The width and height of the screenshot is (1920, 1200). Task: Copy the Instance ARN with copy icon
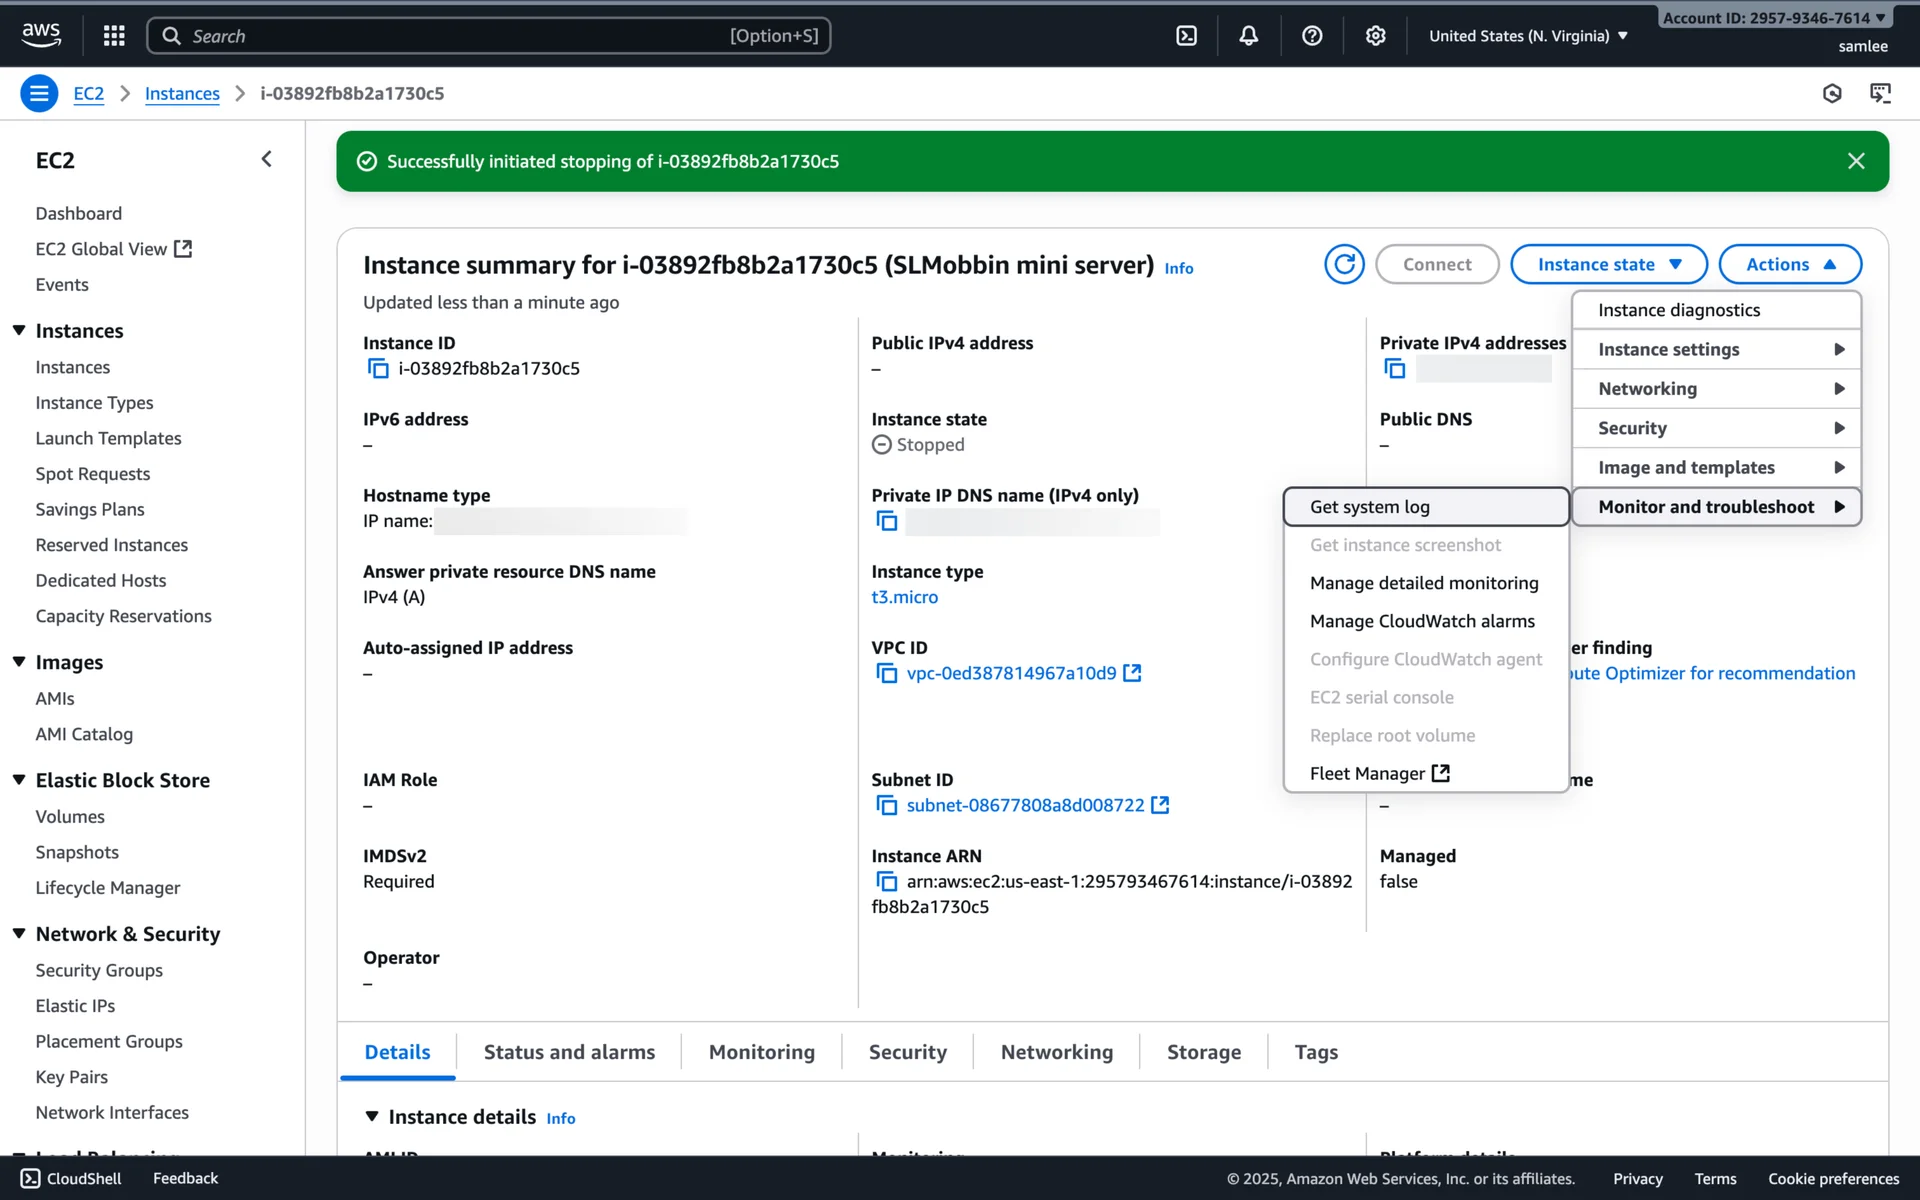886,882
